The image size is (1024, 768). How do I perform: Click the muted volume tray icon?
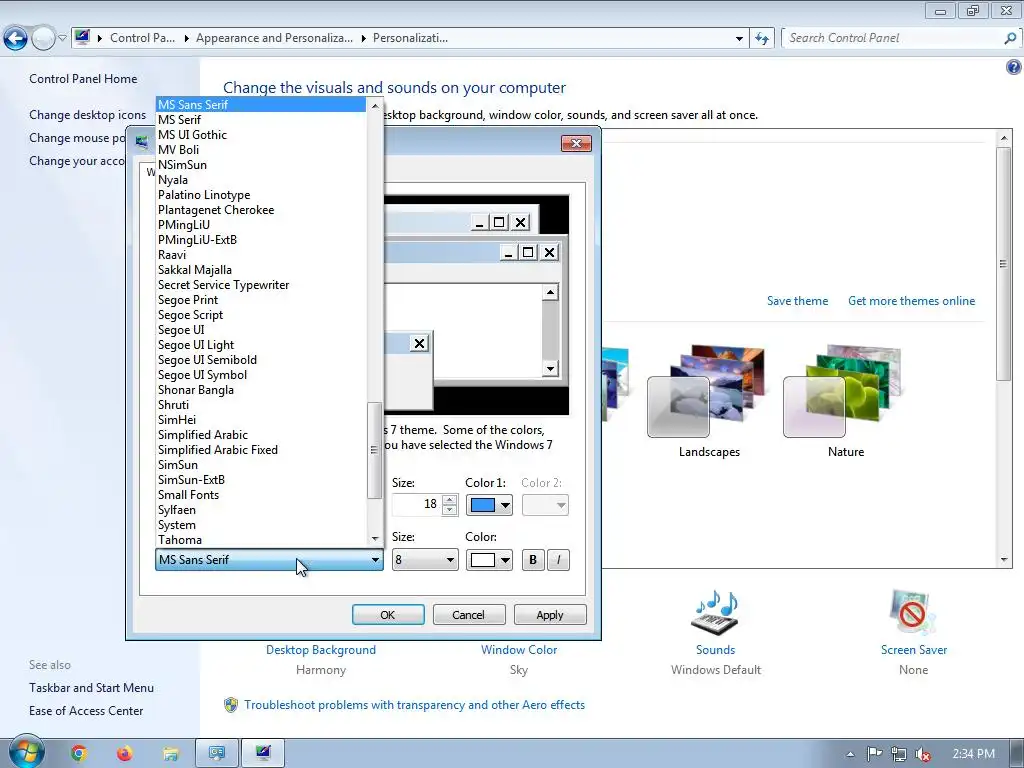922,754
